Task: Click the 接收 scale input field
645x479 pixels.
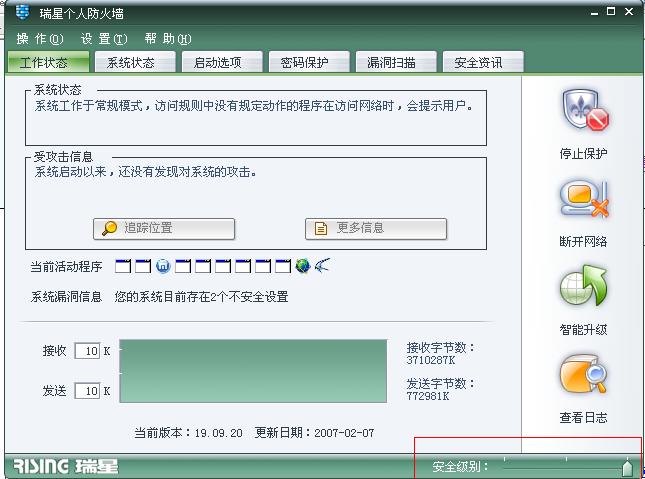Action: (x=87, y=351)
